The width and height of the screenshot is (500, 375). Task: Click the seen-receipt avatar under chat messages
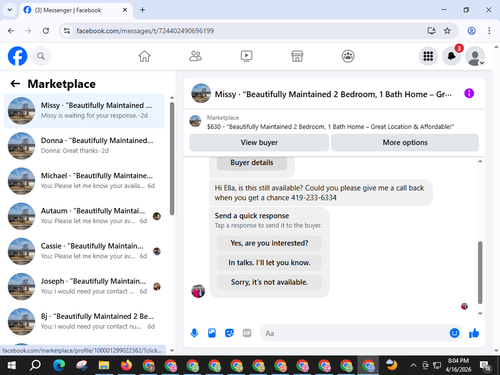point(464,306)
